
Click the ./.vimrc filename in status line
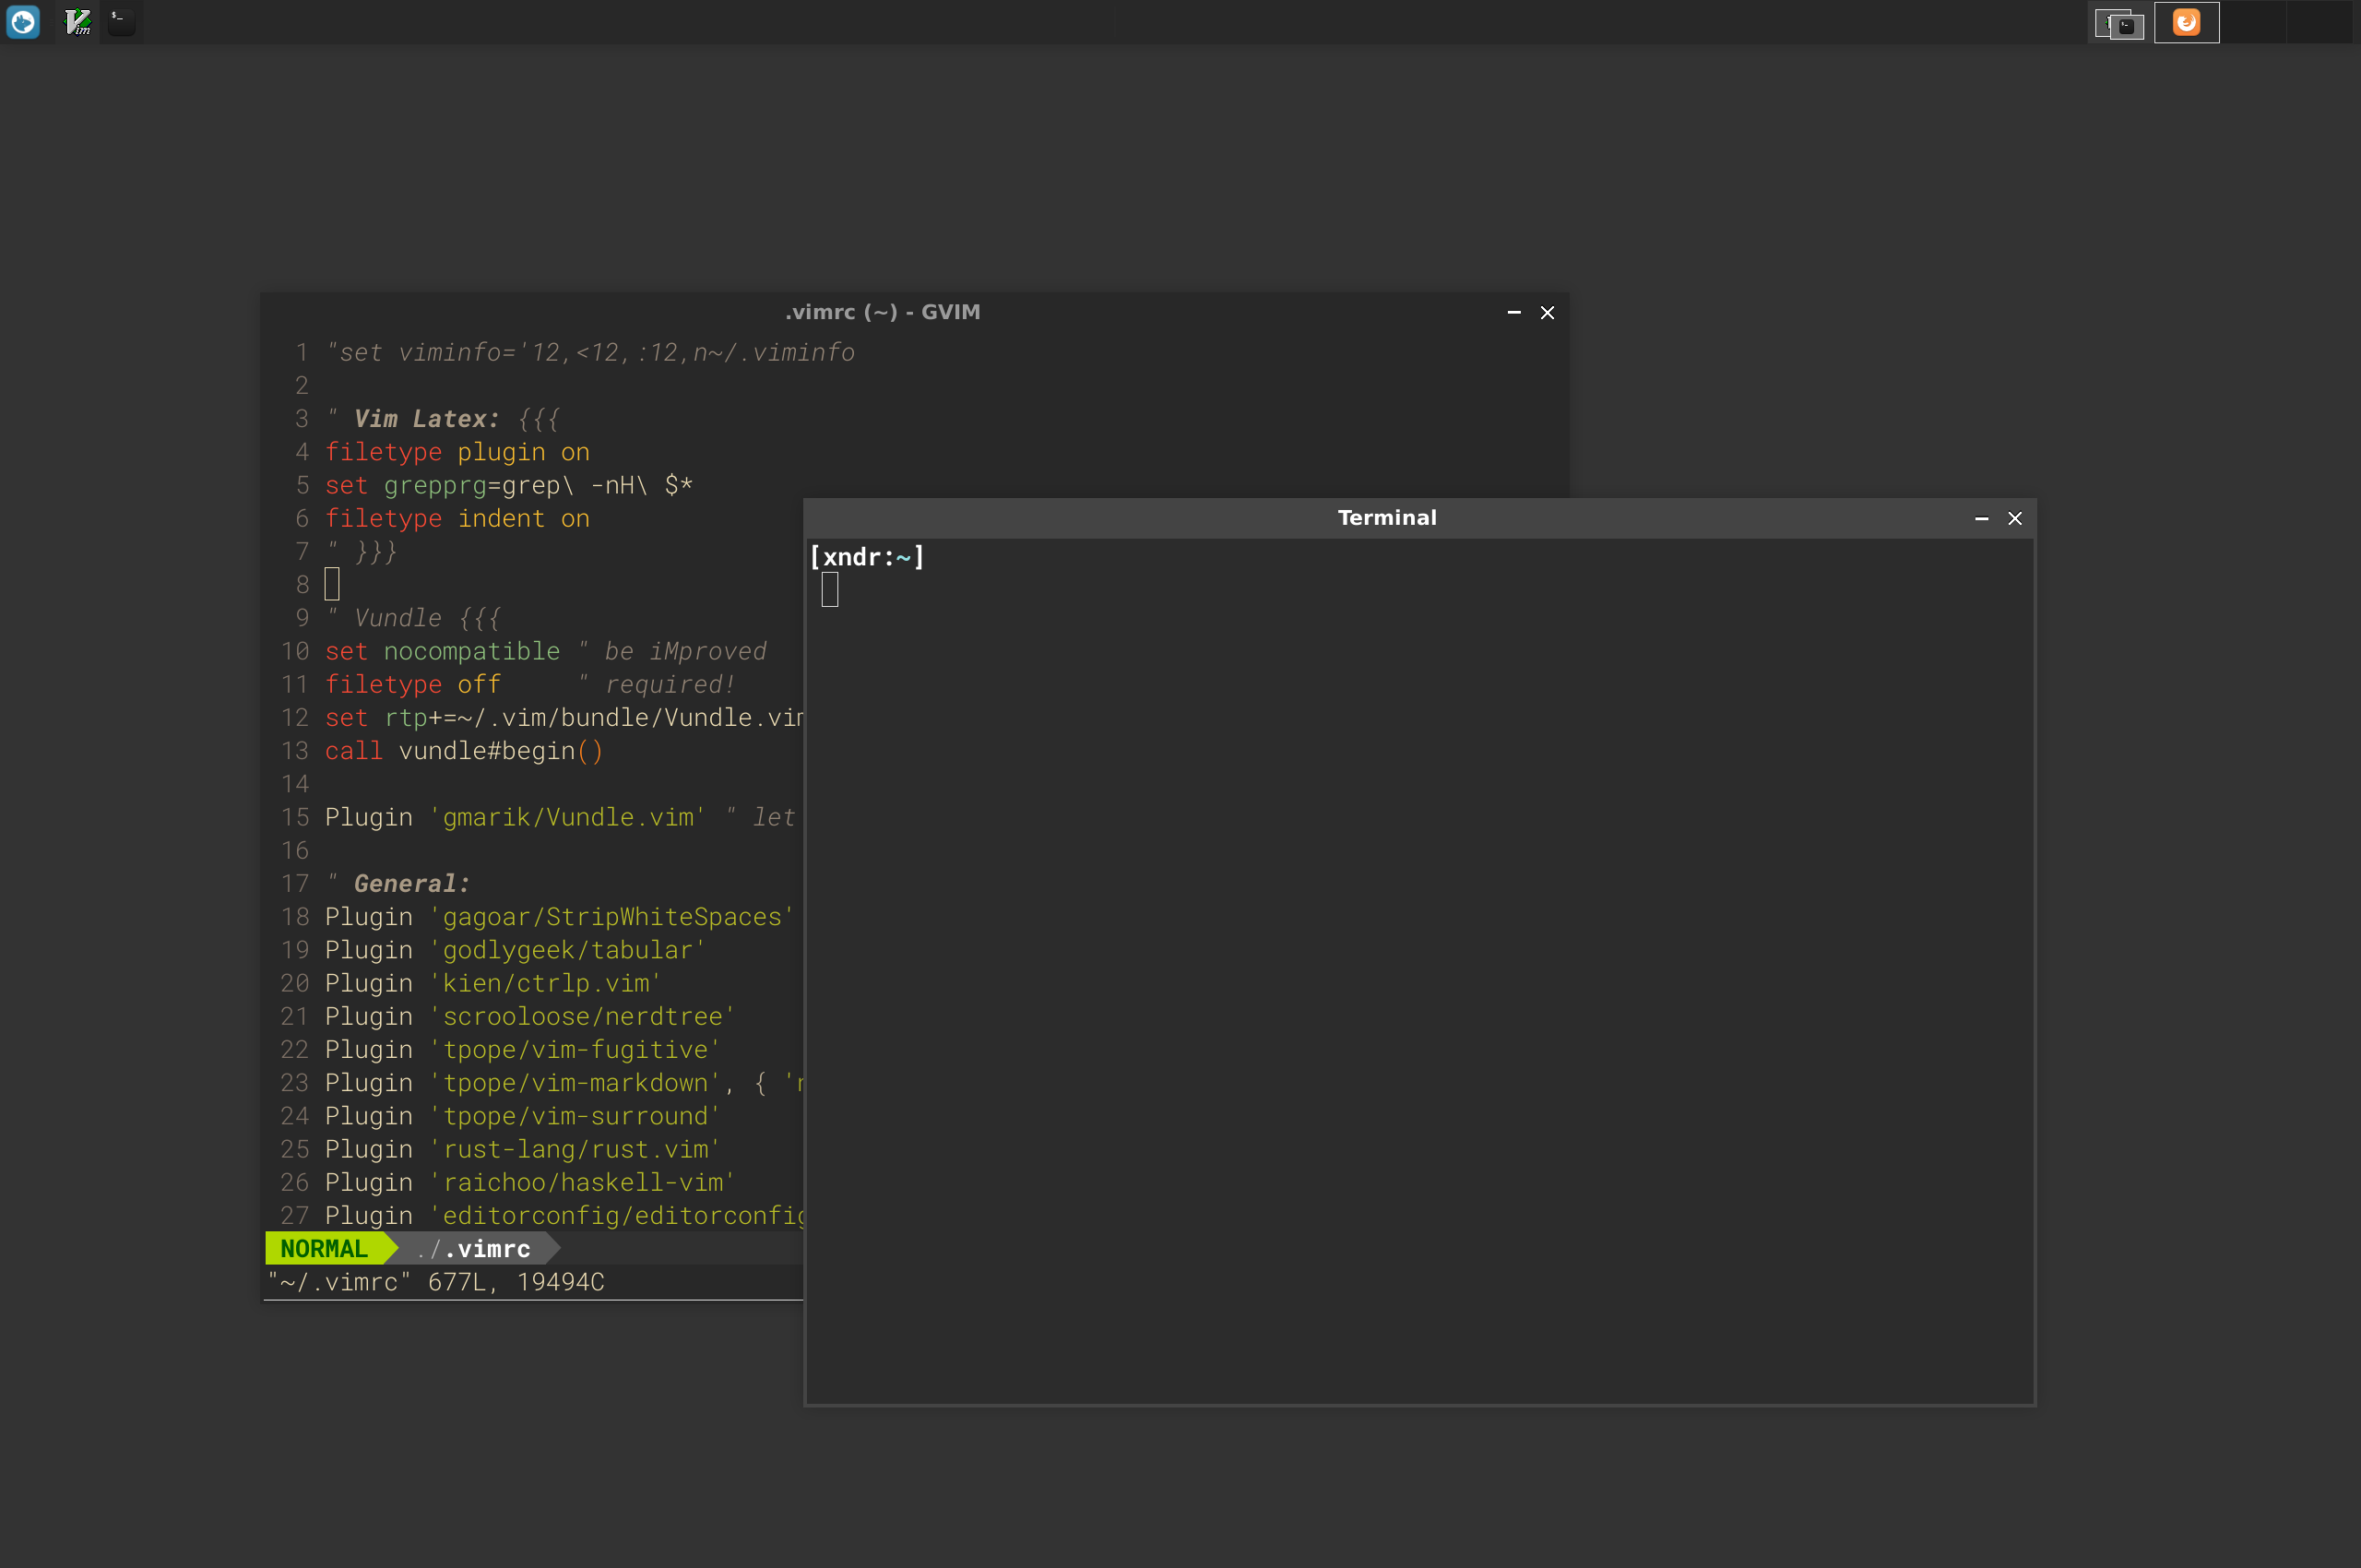473,1248
